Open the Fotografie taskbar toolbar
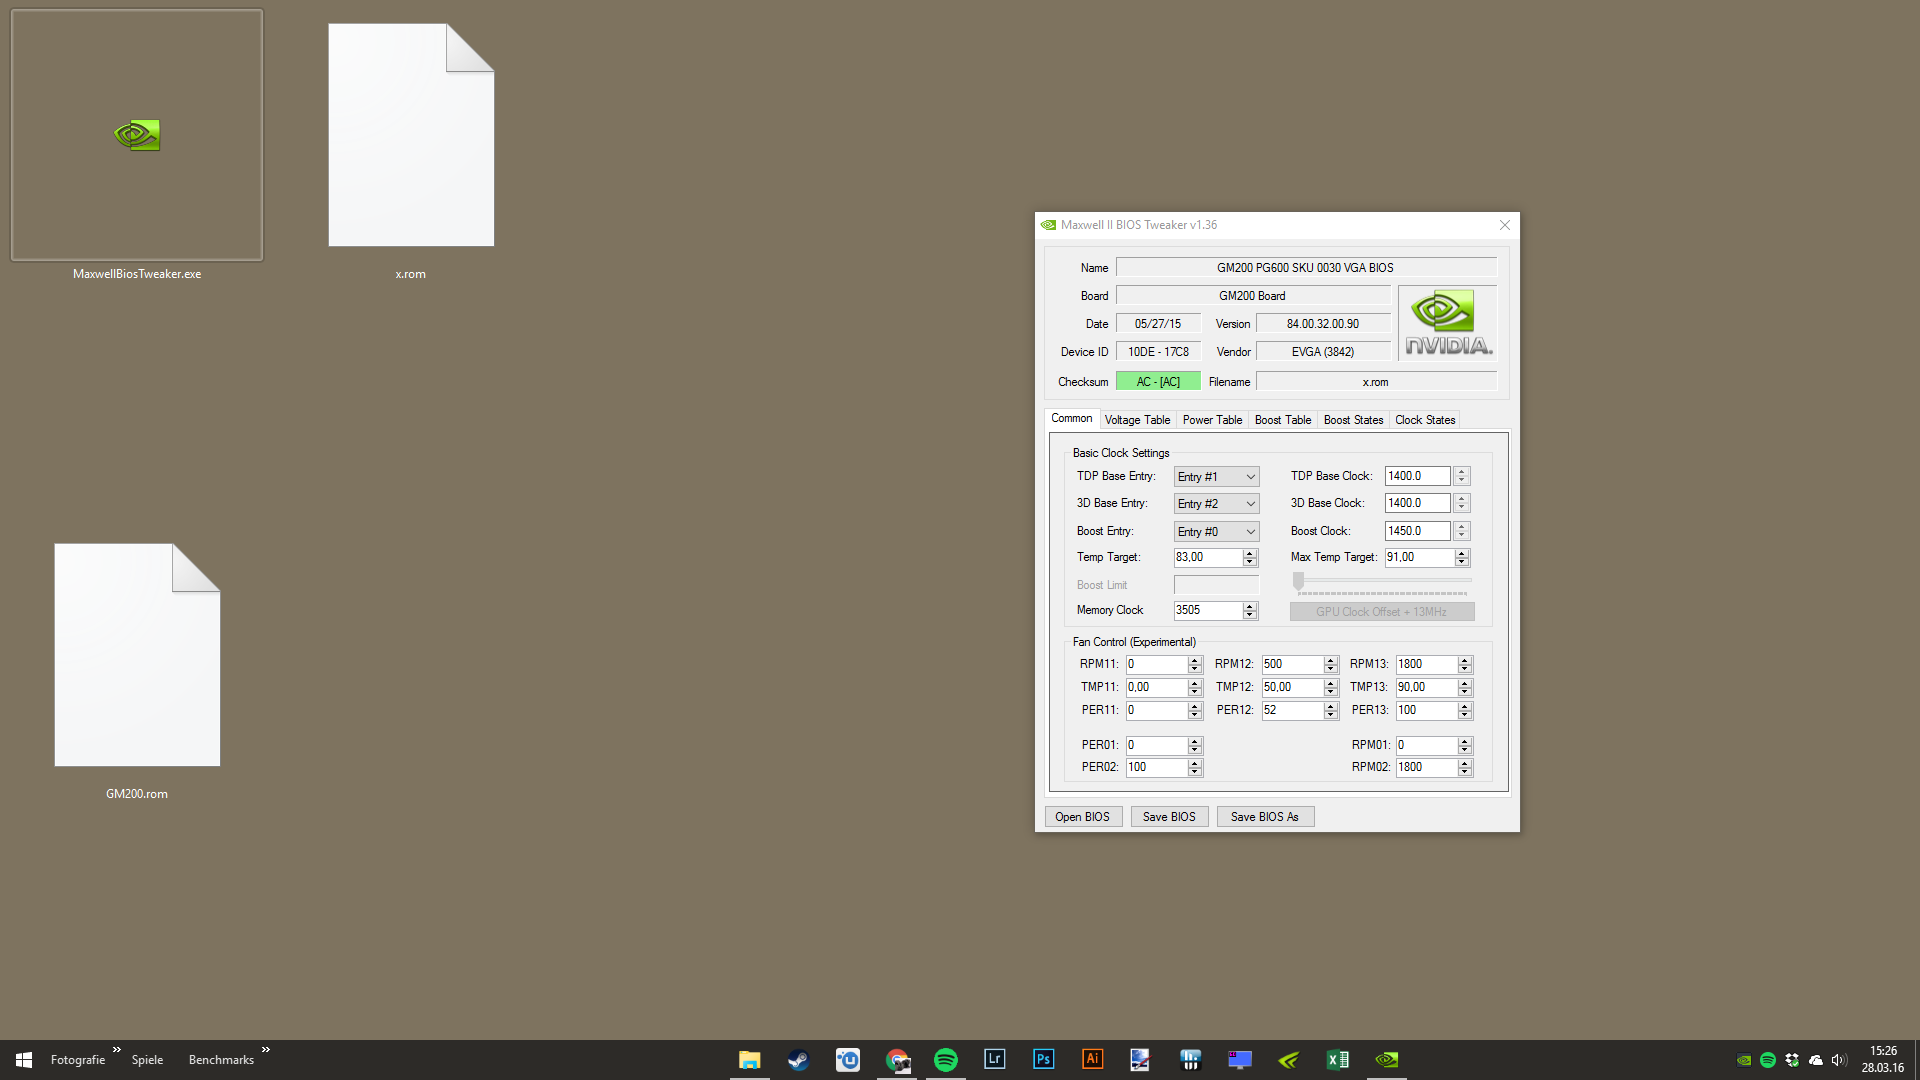The image size is (1920, 1080). click(x=78, y=1060)
